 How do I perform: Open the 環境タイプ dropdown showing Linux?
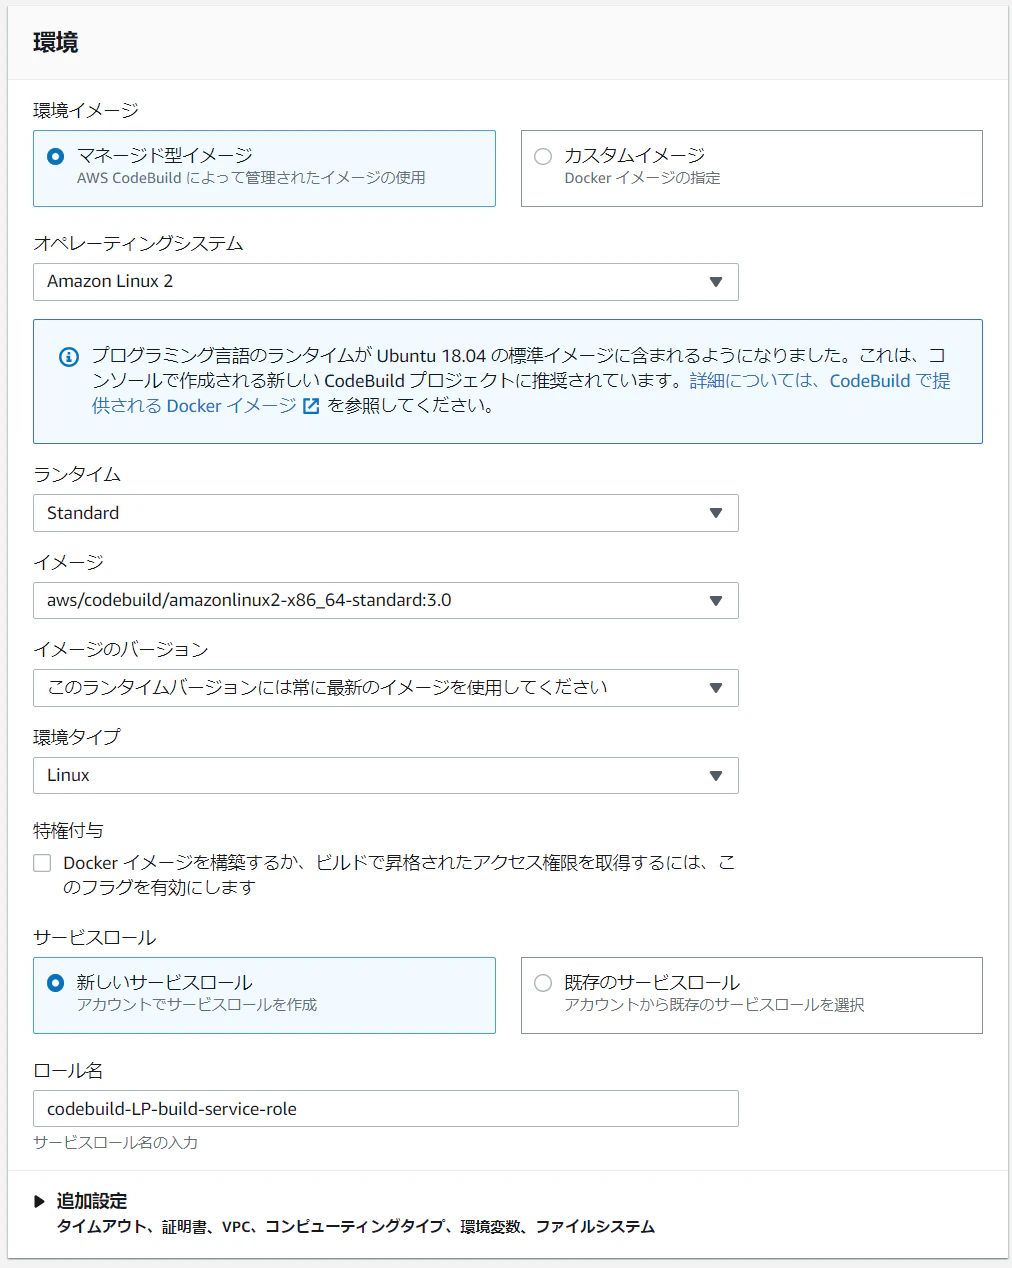[386, 776]
